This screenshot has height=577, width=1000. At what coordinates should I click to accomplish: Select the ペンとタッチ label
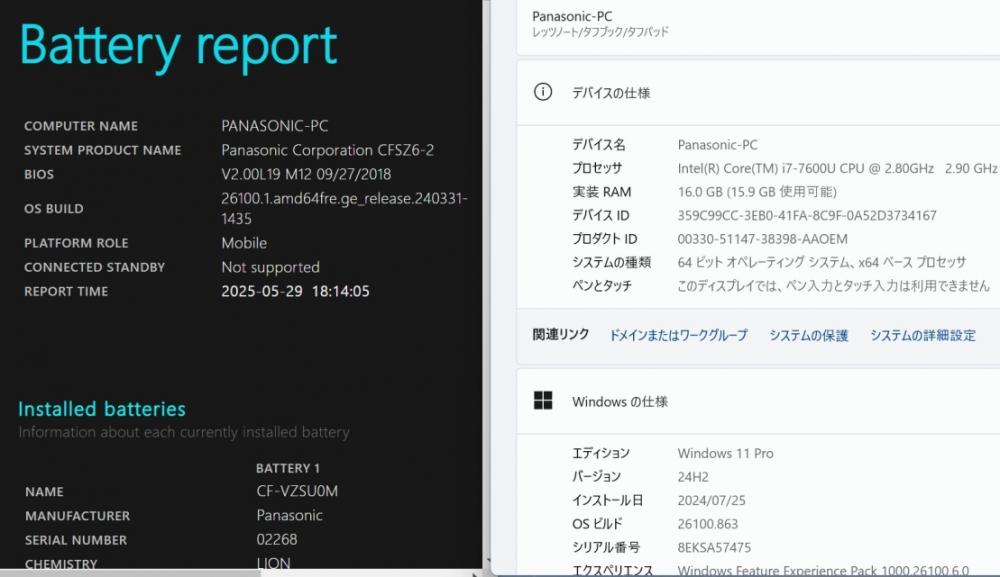coord(601,286)
